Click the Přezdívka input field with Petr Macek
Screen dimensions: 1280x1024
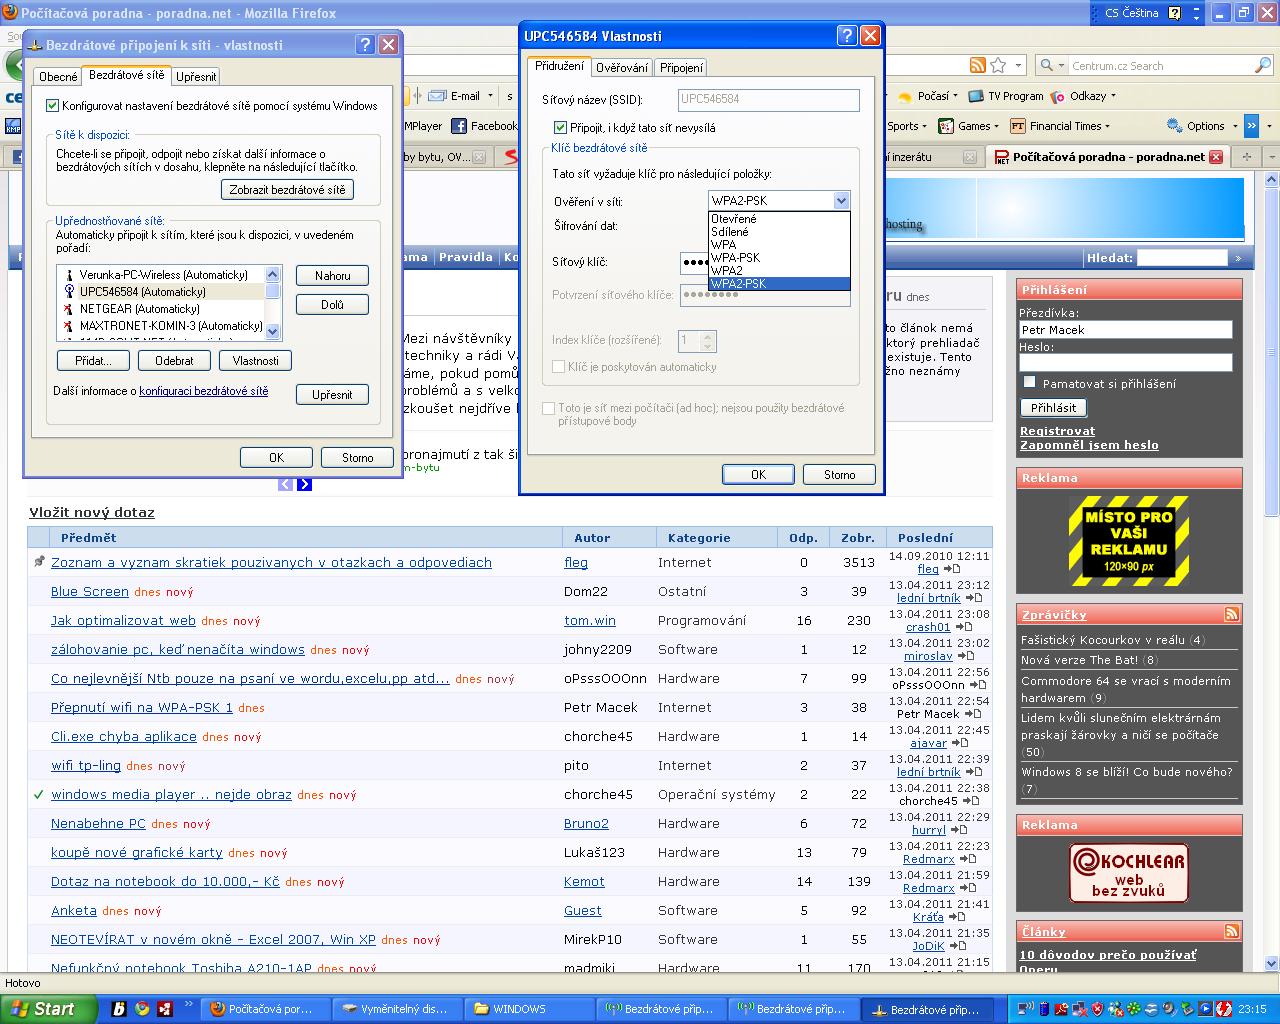click(1125, 329)
